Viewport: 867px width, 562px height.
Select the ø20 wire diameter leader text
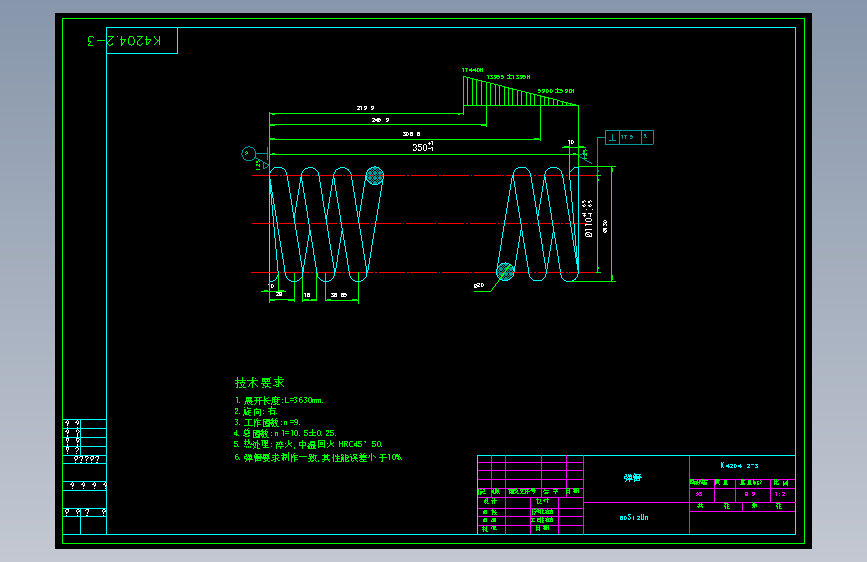(x=479, y=285)
